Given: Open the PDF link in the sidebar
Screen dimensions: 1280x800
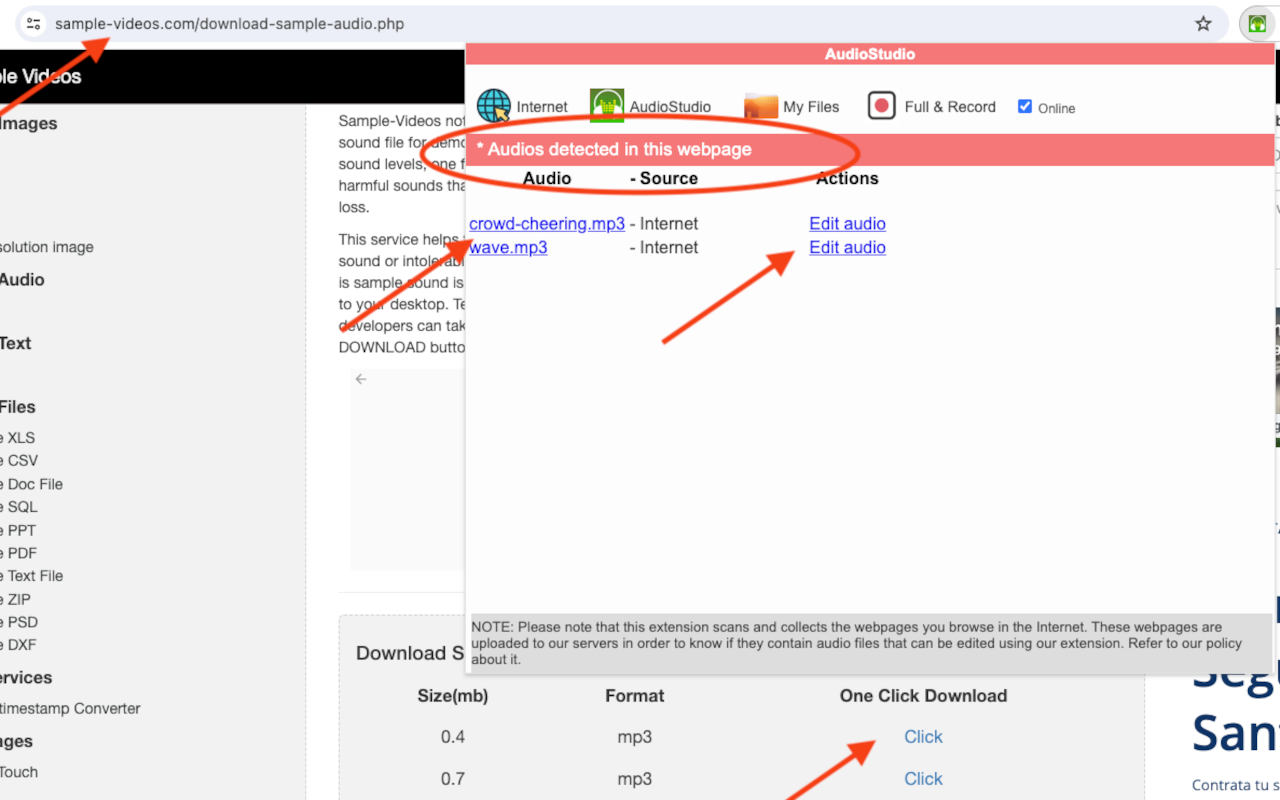Looking at the screenshot, I should pyautogui.click(x=19, y=553).
